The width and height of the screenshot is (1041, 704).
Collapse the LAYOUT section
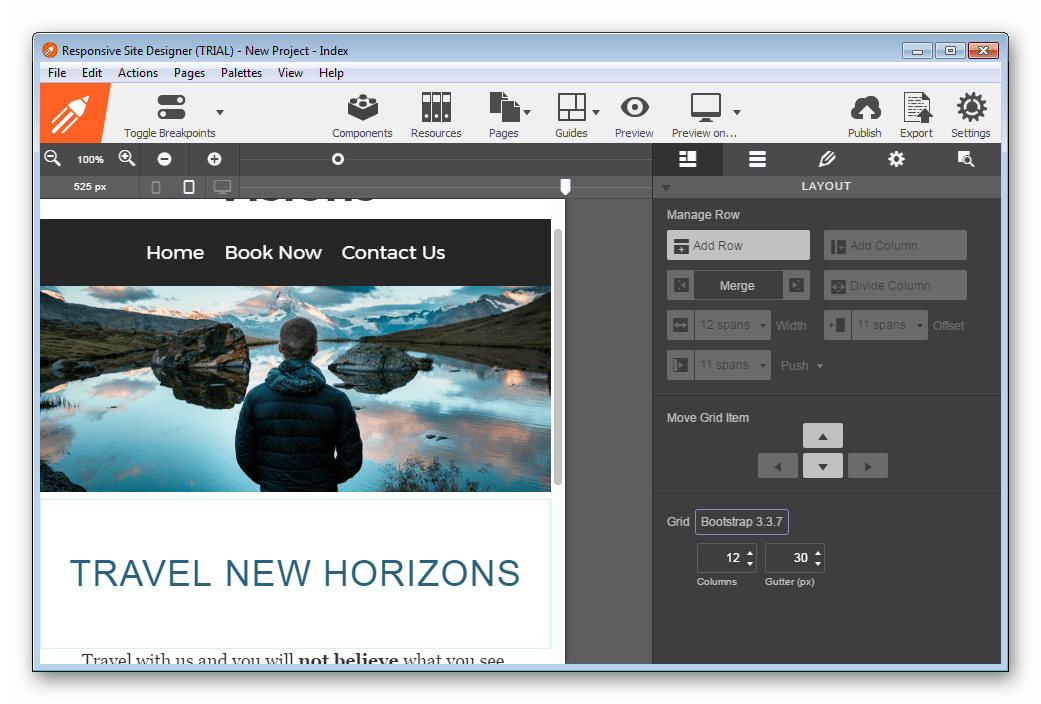tap(666, 187)
